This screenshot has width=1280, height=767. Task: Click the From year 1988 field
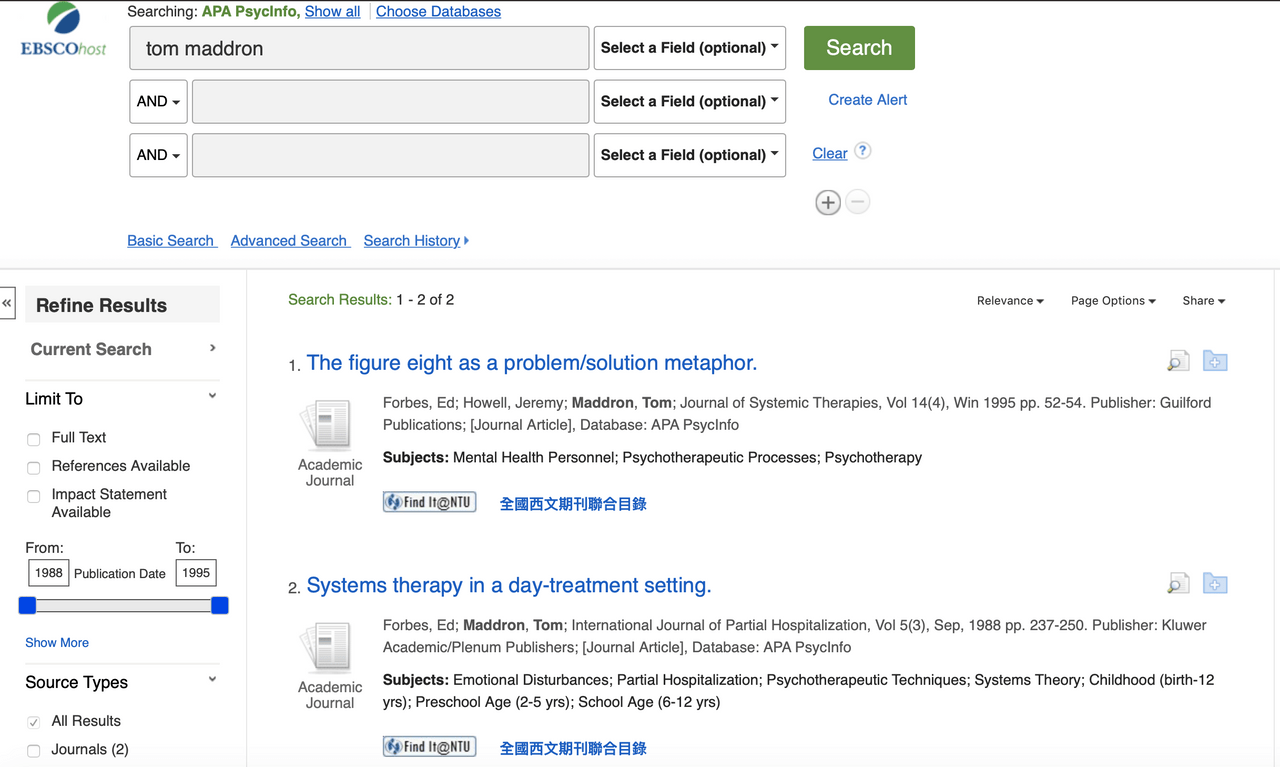point(48,573)
